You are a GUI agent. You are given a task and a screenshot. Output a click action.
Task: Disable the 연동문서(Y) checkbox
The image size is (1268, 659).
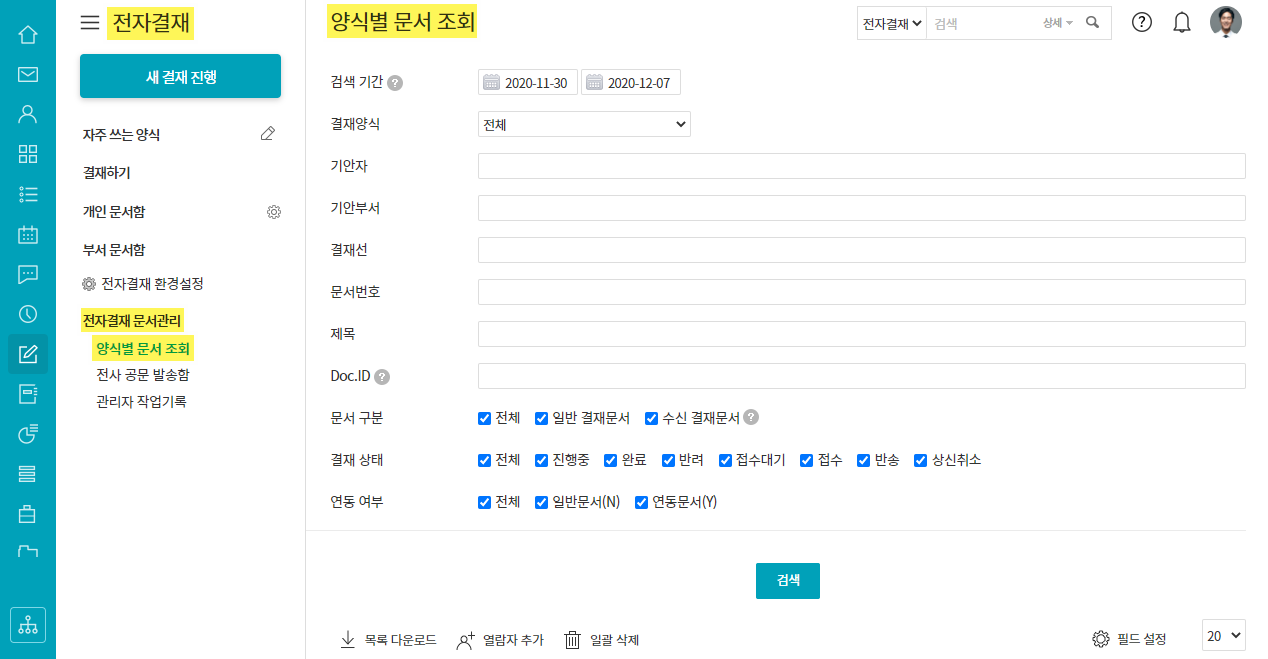(x=642, y=502)
